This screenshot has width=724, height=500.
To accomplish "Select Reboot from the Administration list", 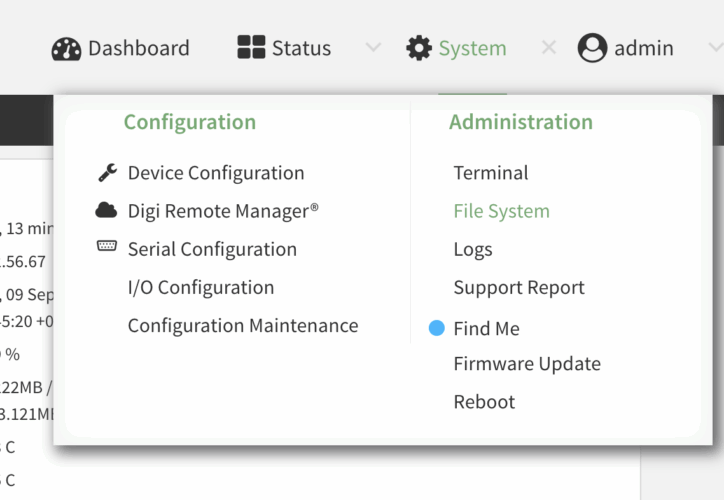I will [484, 402].
